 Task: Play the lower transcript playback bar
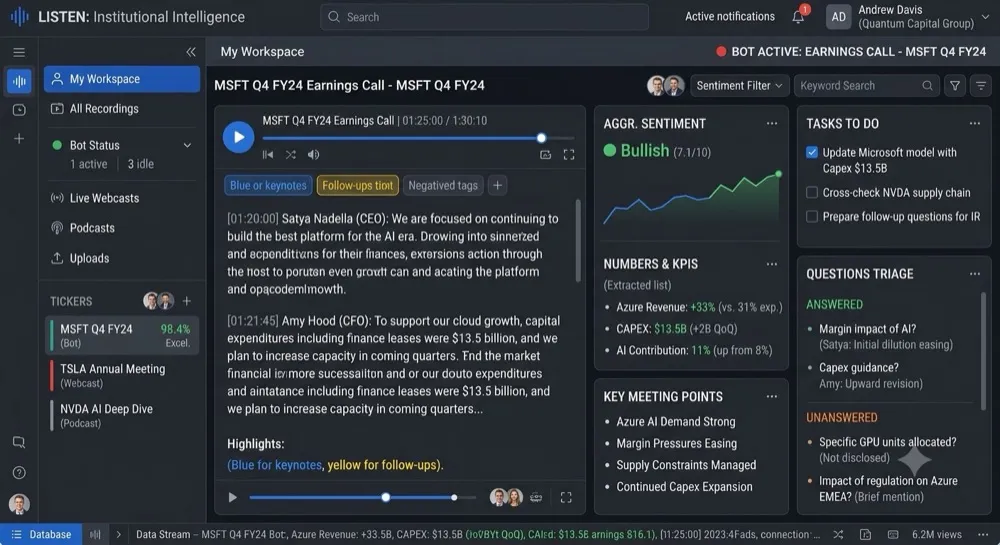[233, 497]
